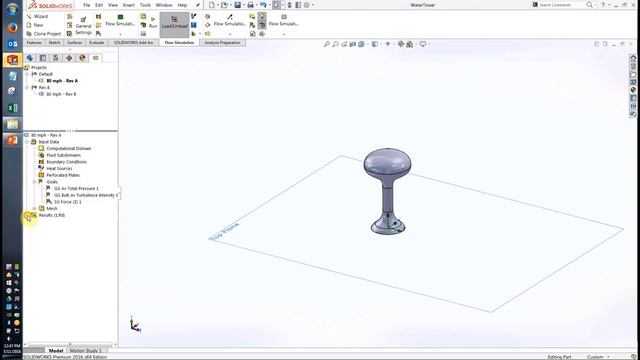Viewport: 640px width, 360px height.
Task: Click the Print icon
Action: (250, 5)
